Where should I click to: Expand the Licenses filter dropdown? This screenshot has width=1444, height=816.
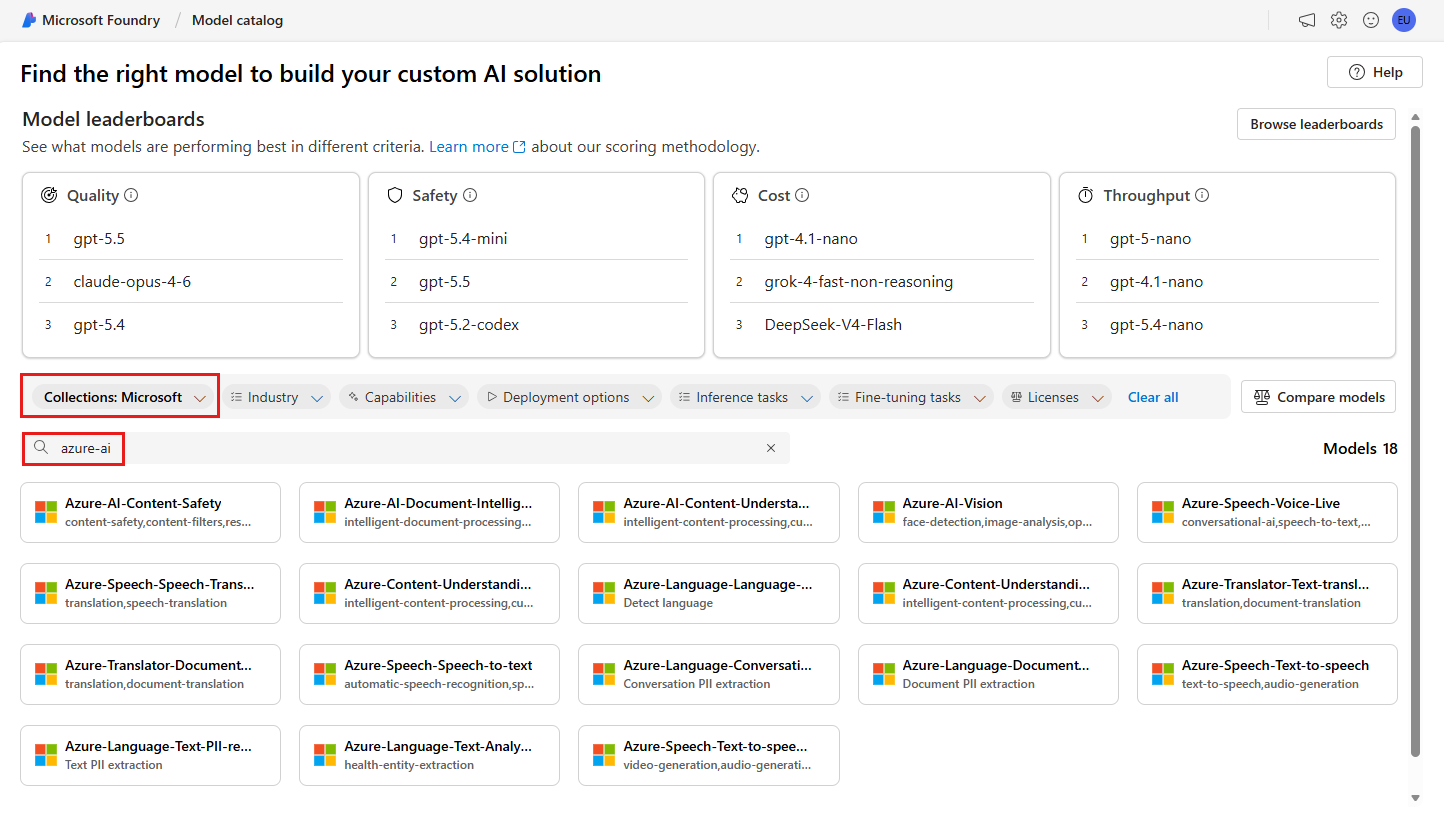pyautogui.click(x=1057, y=397)
